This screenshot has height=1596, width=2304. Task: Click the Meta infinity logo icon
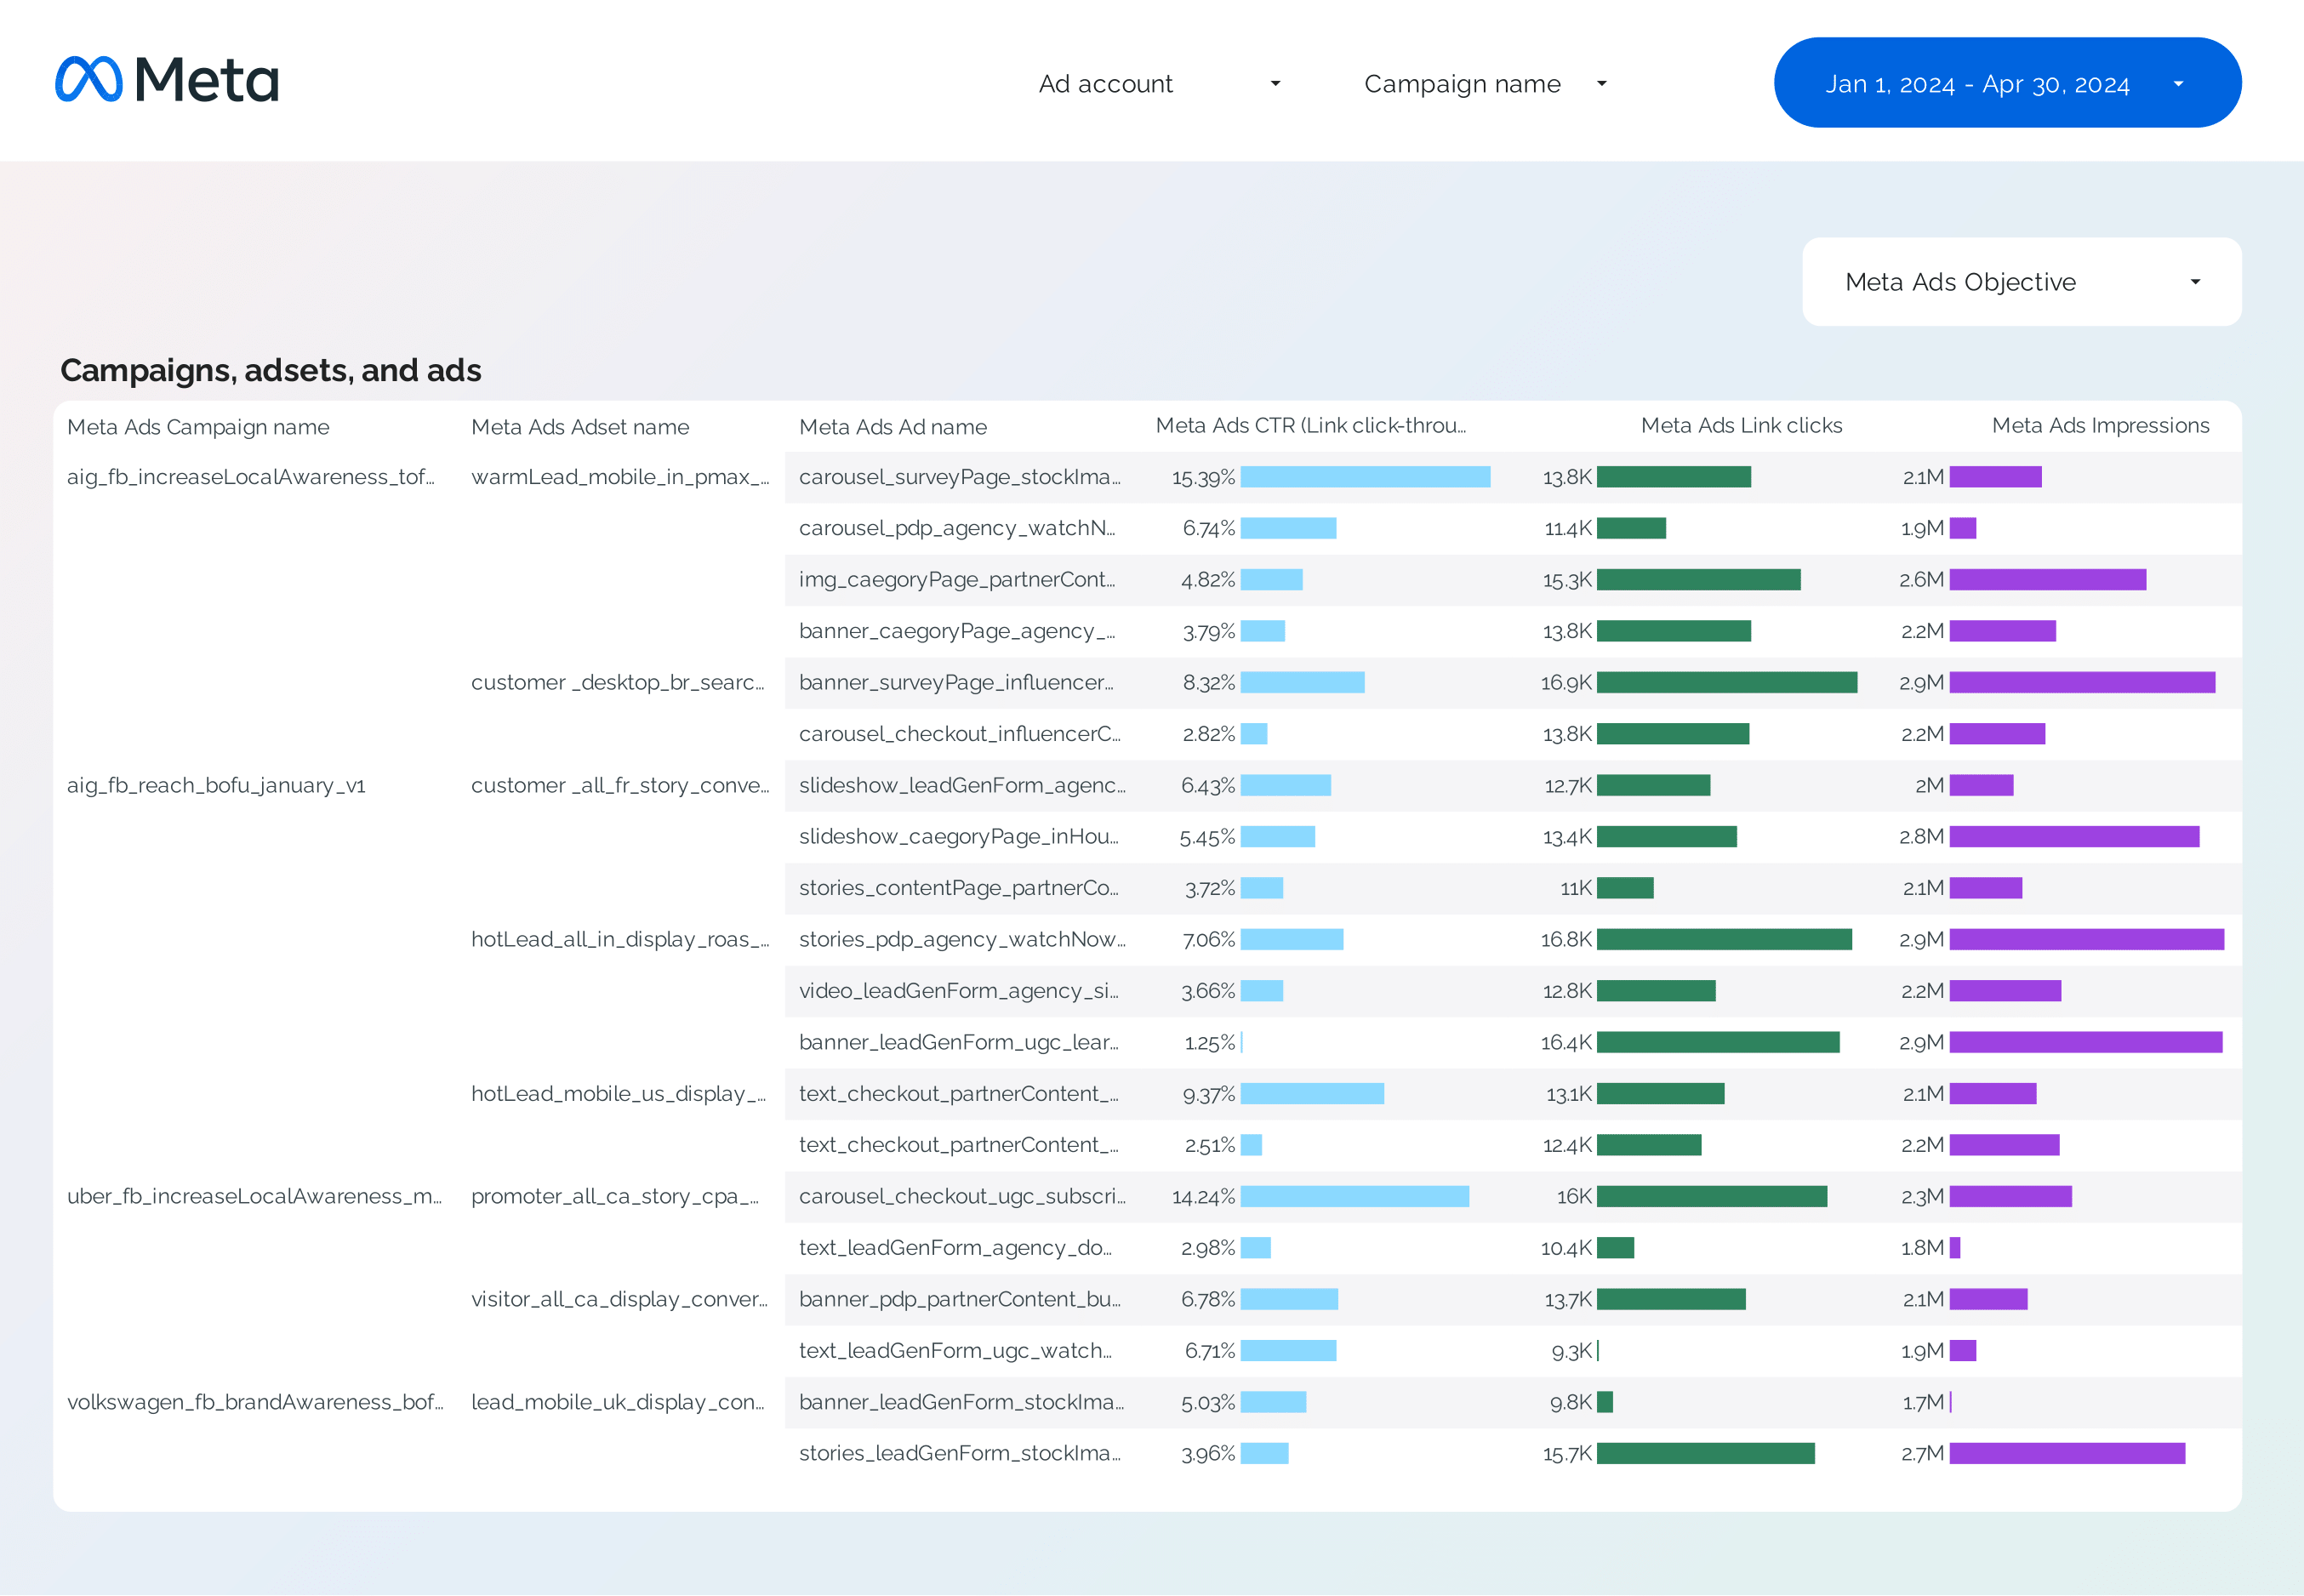[x=89, y=79]
